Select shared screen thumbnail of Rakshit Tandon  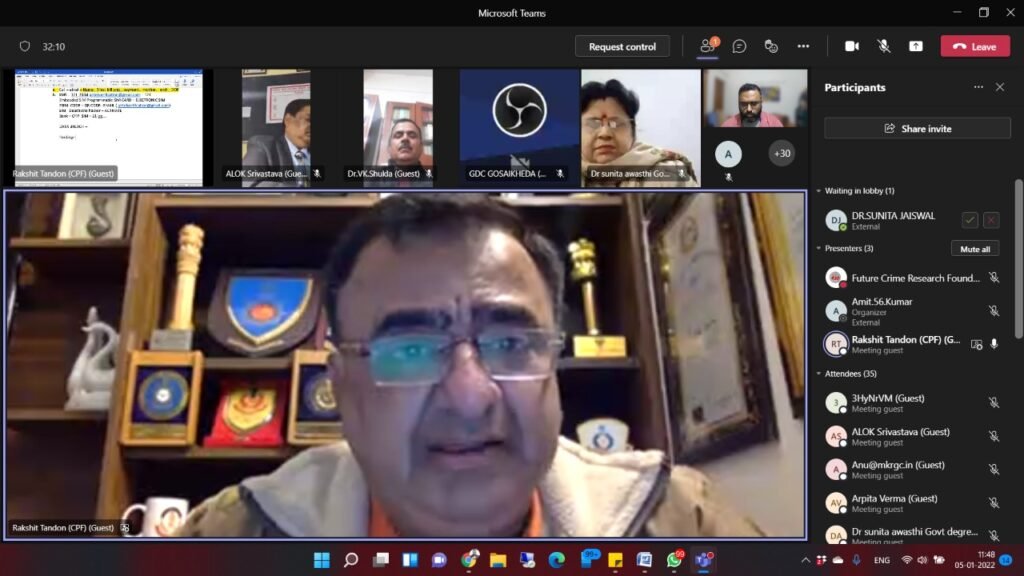click(x=108, y=128)
